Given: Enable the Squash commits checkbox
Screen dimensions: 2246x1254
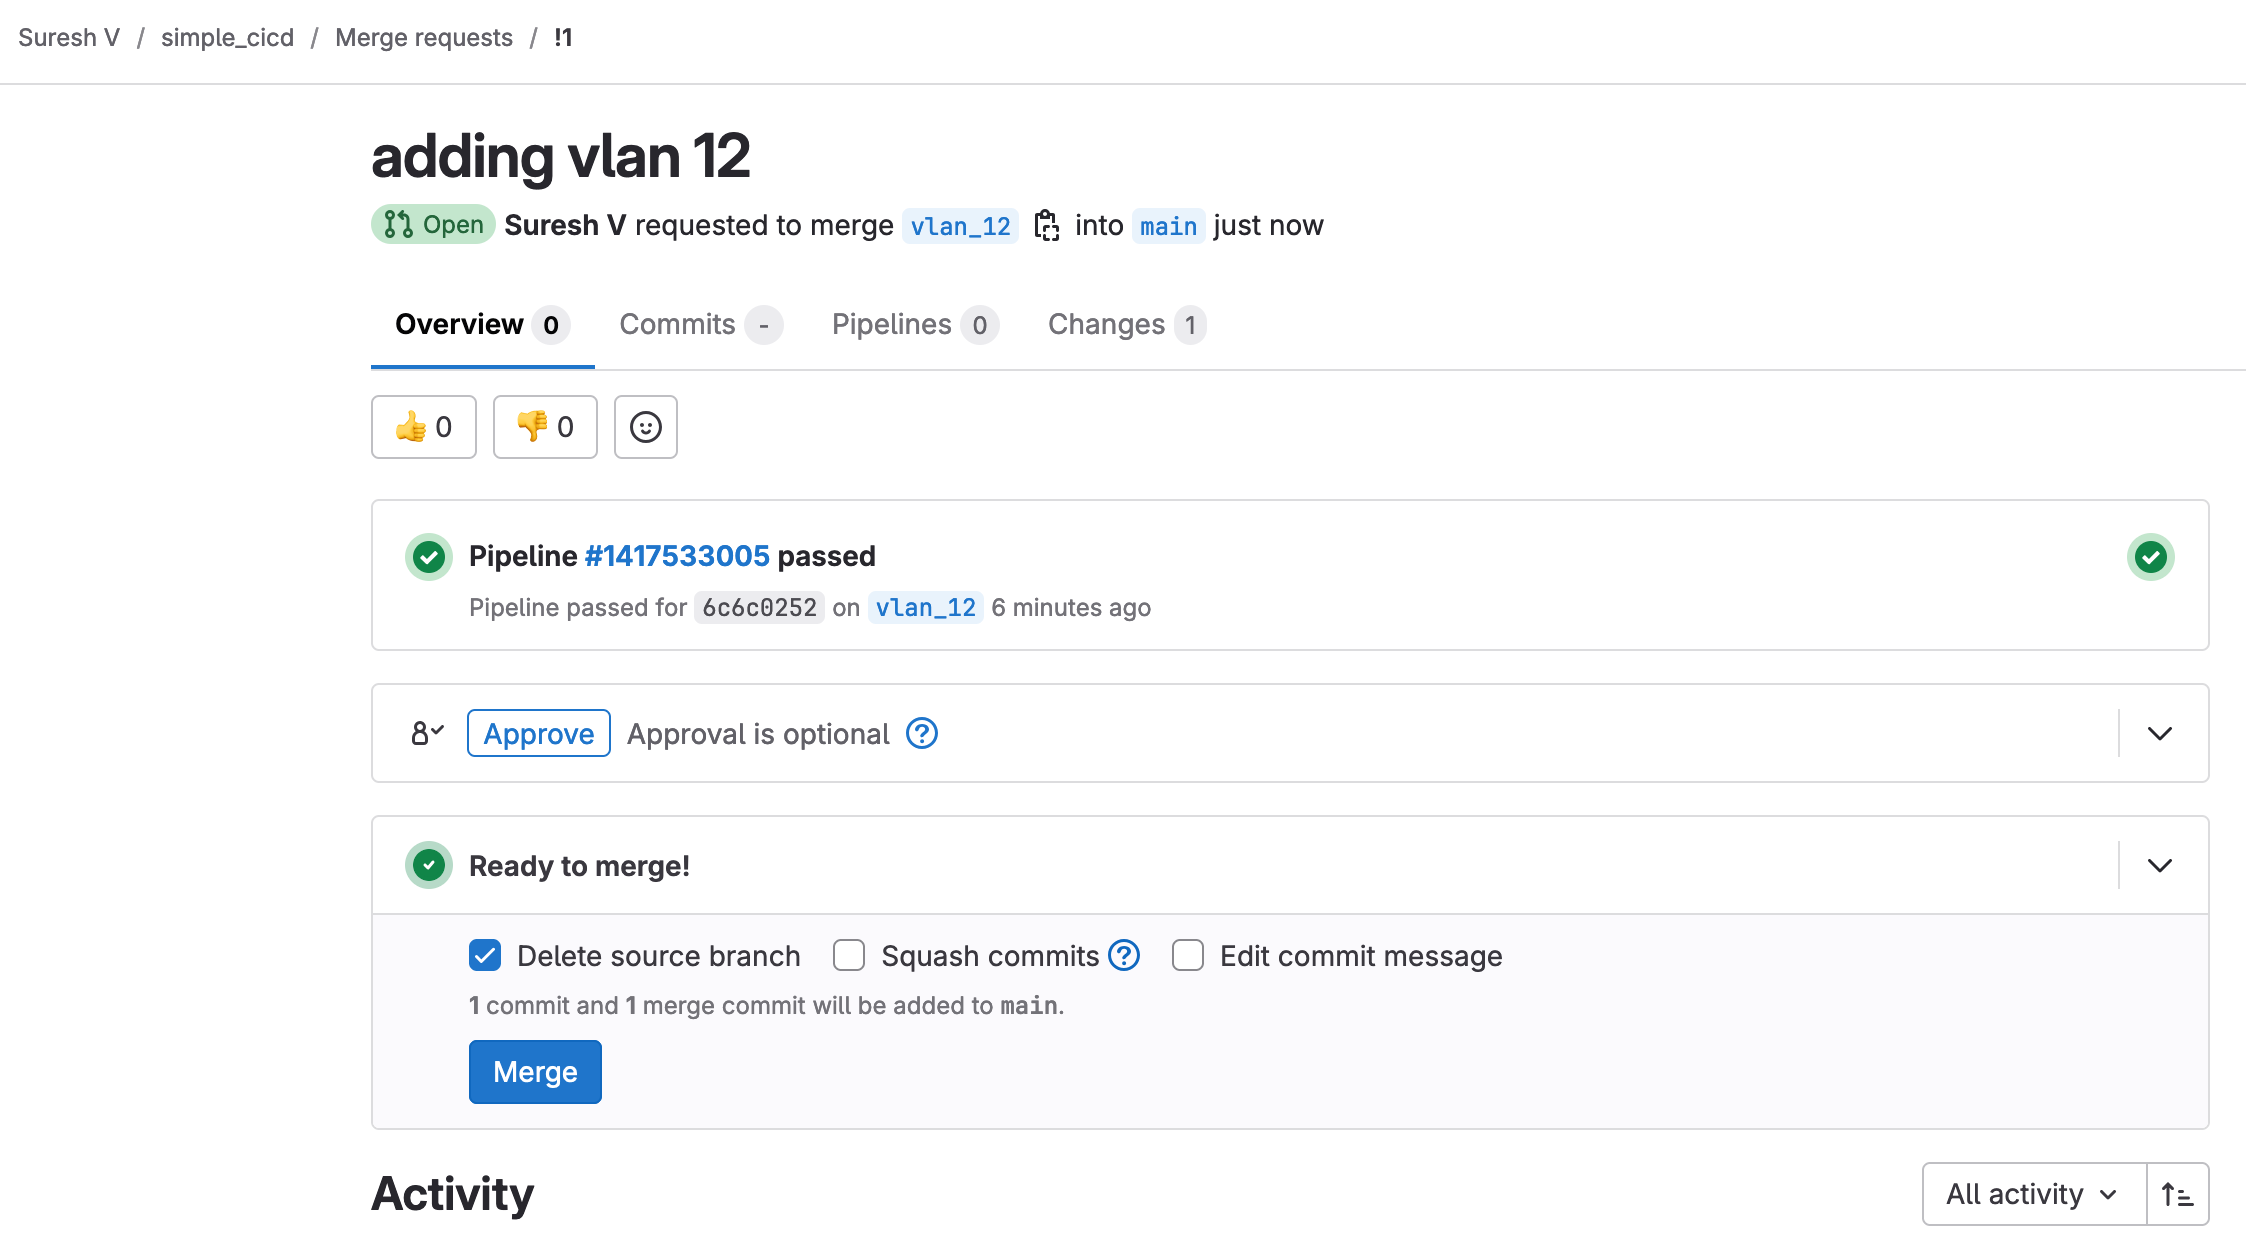Looking at the screenshot, I should click(x=849, y=956).
